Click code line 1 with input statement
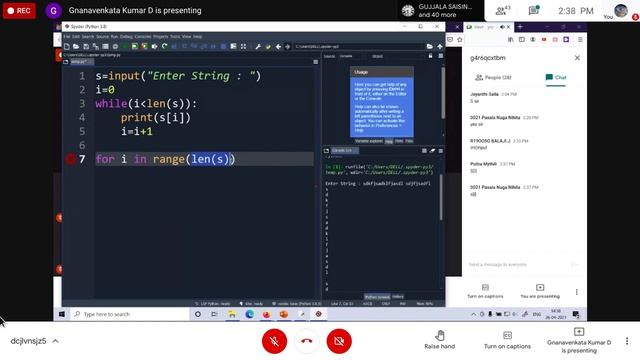The width and height of the screenshot is (640, 360). tap(178, 76)
